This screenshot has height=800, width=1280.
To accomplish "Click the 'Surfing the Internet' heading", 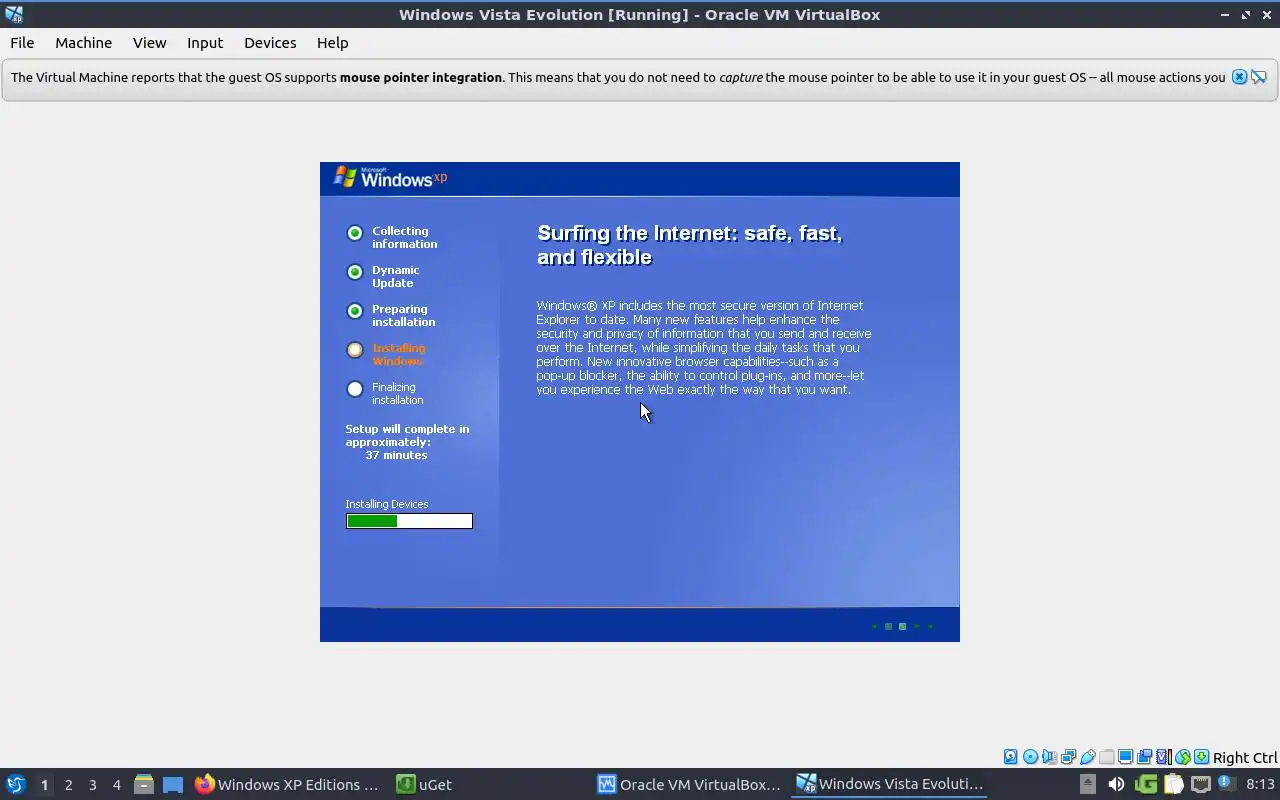I will click(x=690, y=245).
